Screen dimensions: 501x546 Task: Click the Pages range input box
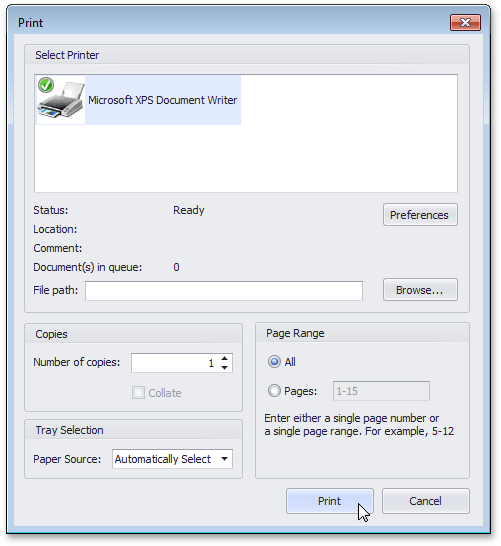pyautogui.click(x=381, y=391)
